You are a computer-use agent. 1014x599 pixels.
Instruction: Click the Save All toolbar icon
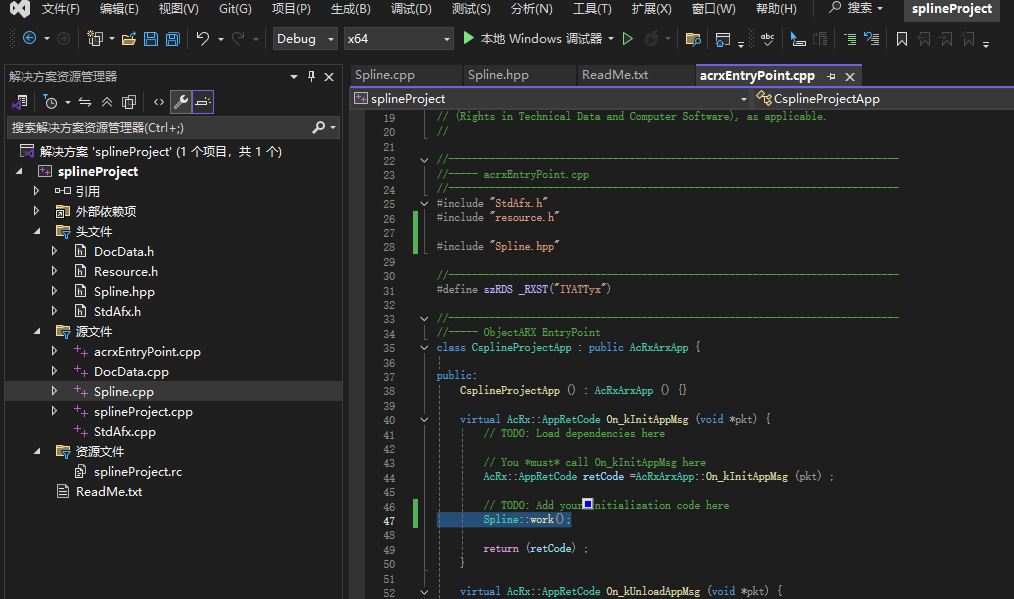(x=172, y=39)
